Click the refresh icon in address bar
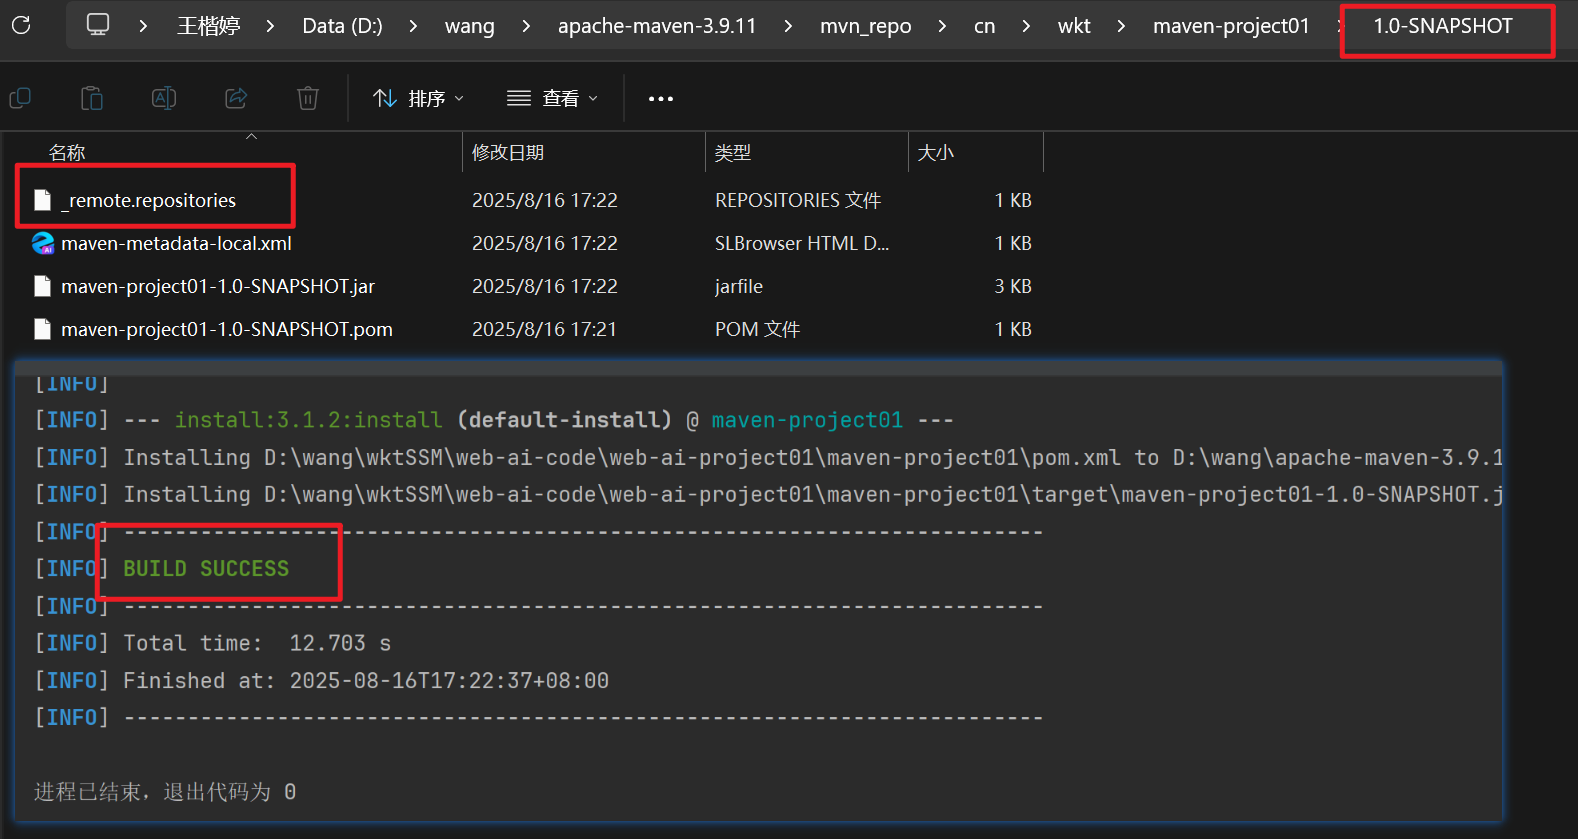The image size is (1578, 839). 21,25
